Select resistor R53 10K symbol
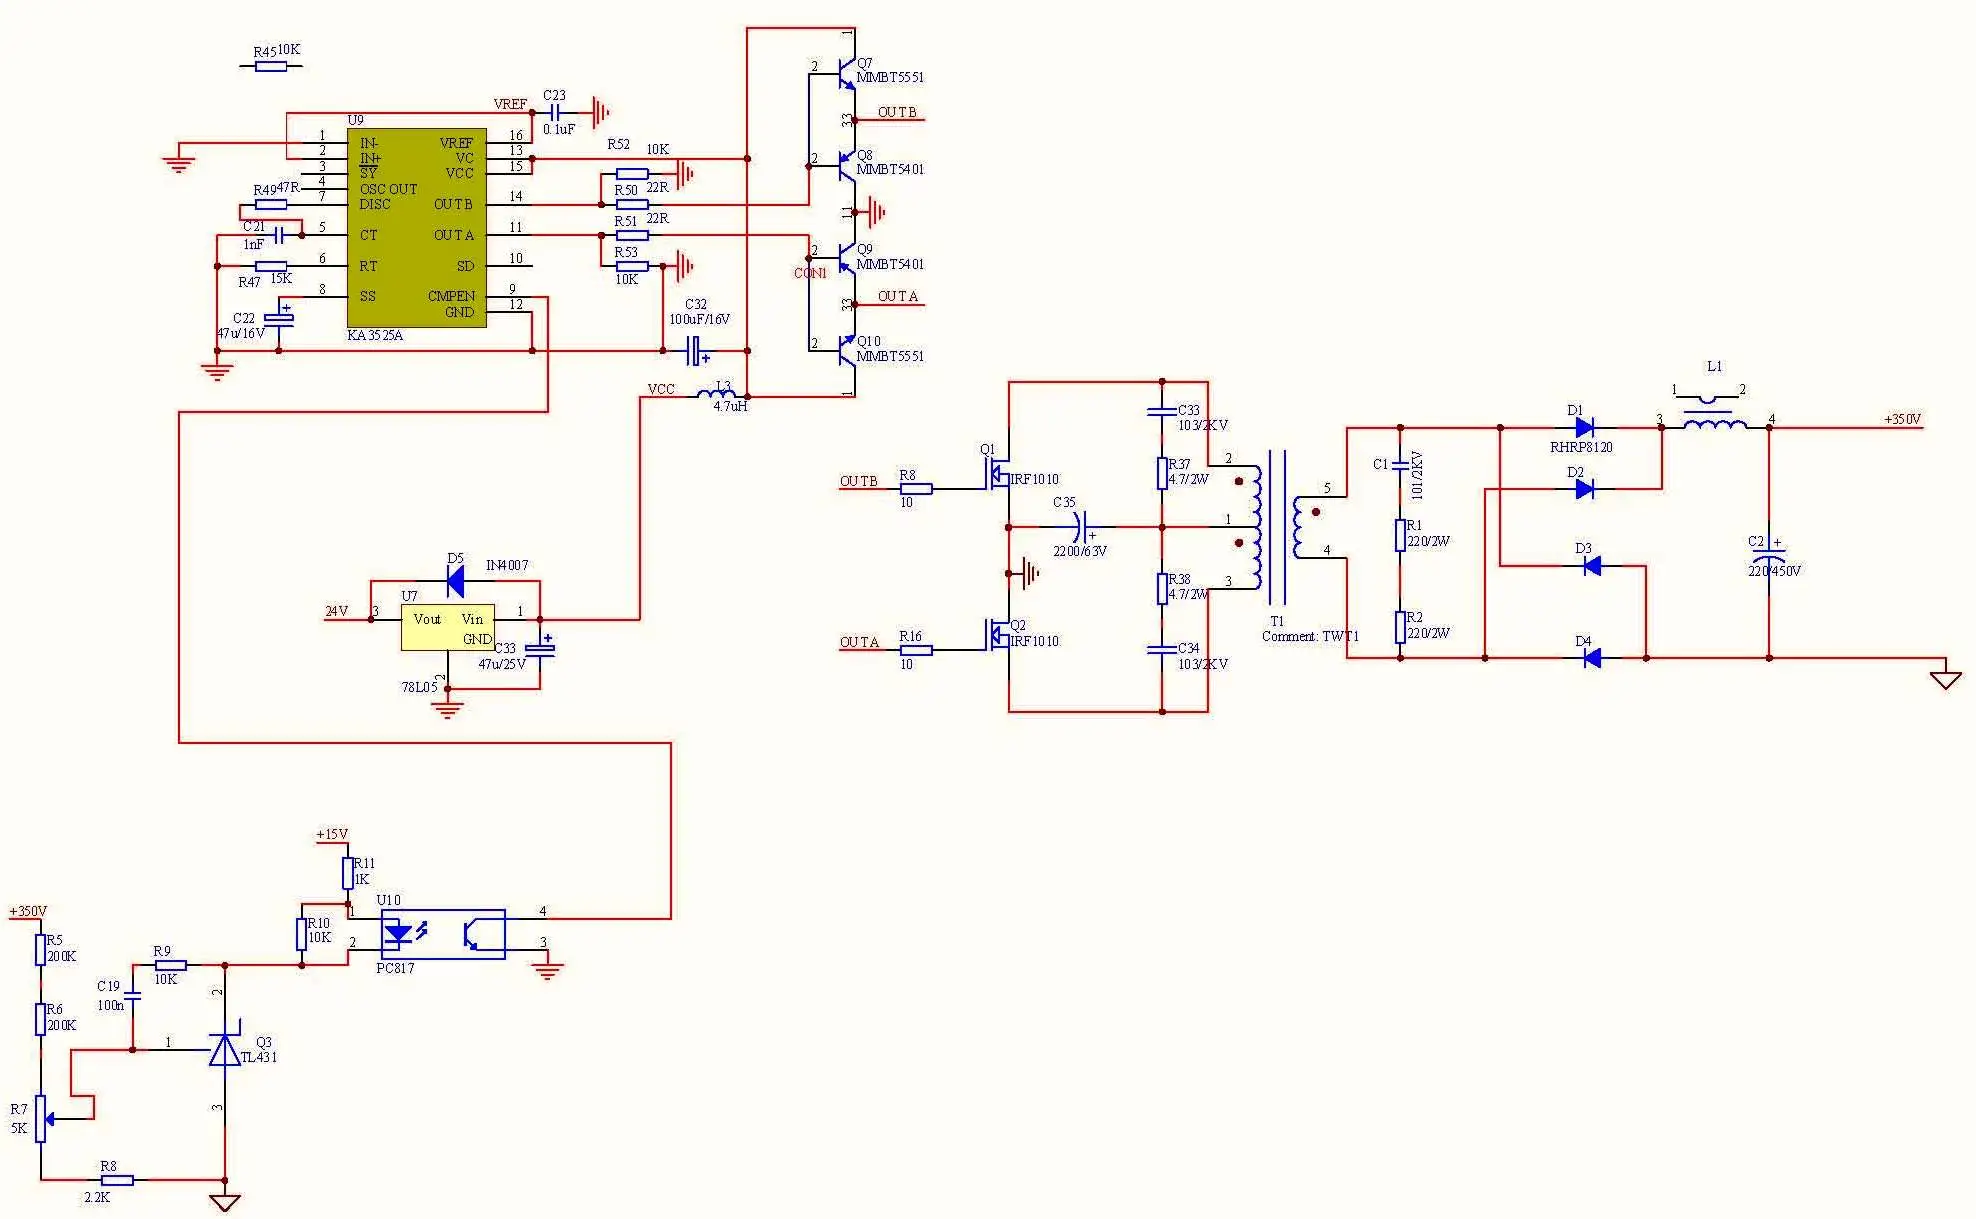1976x1219 pixels. pyautogui.click(x=632, y=266)
